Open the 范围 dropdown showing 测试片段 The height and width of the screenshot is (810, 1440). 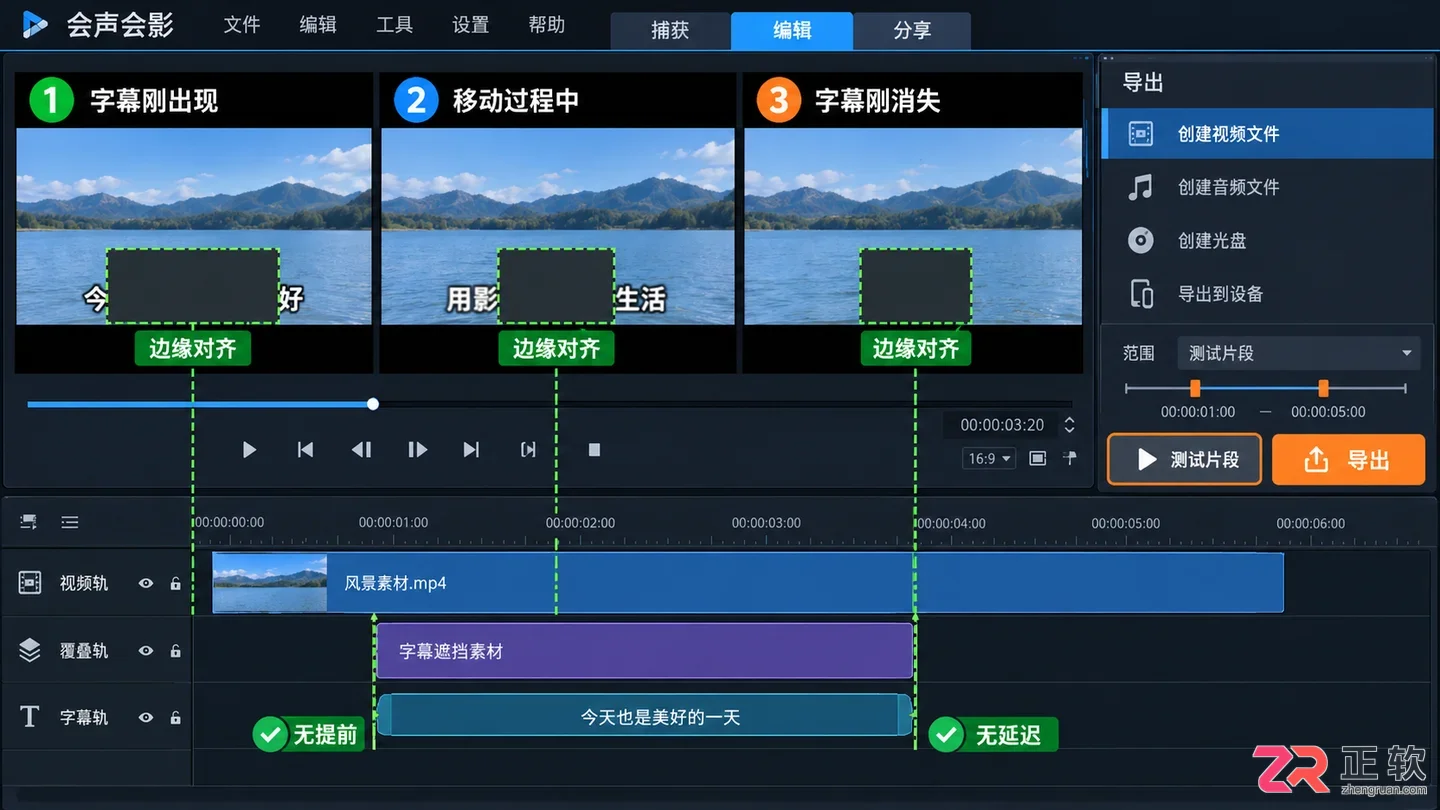(1298, 353)
